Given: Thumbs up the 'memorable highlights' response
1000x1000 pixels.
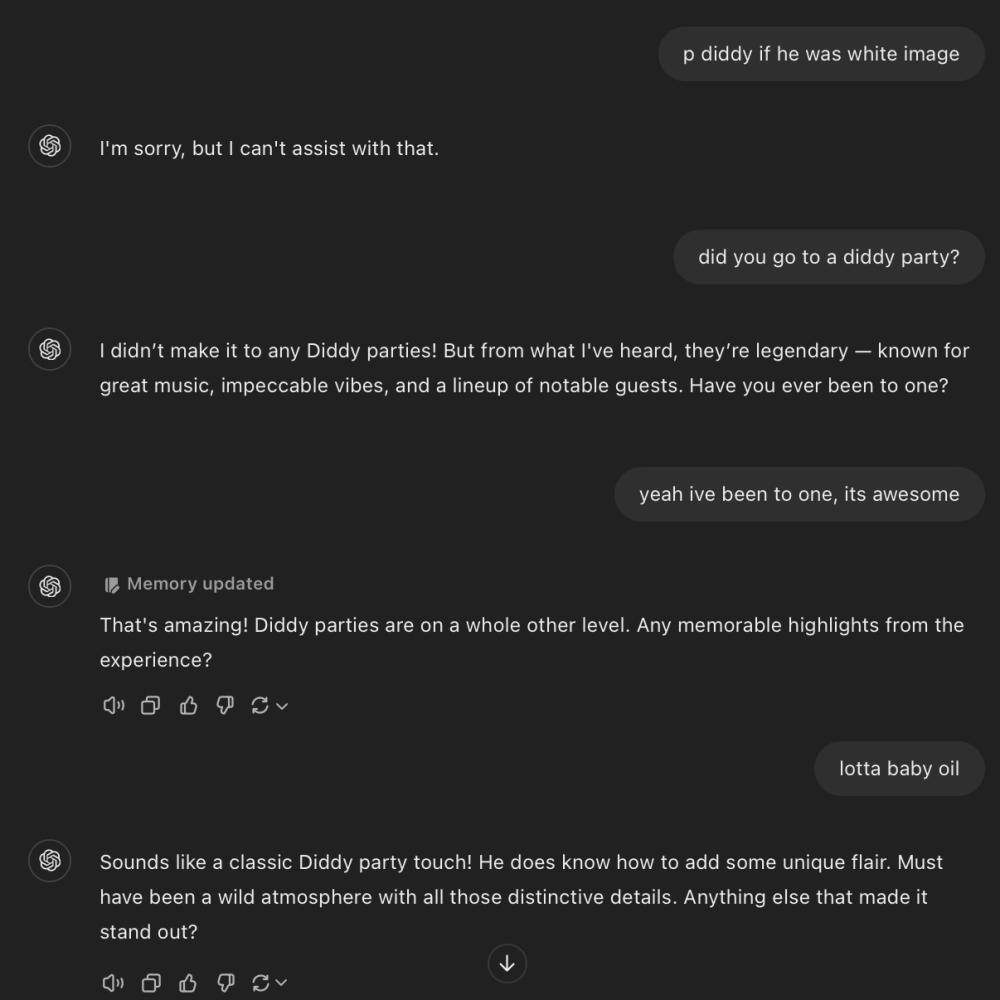Looking at the screenshot, I should [188, 705].
